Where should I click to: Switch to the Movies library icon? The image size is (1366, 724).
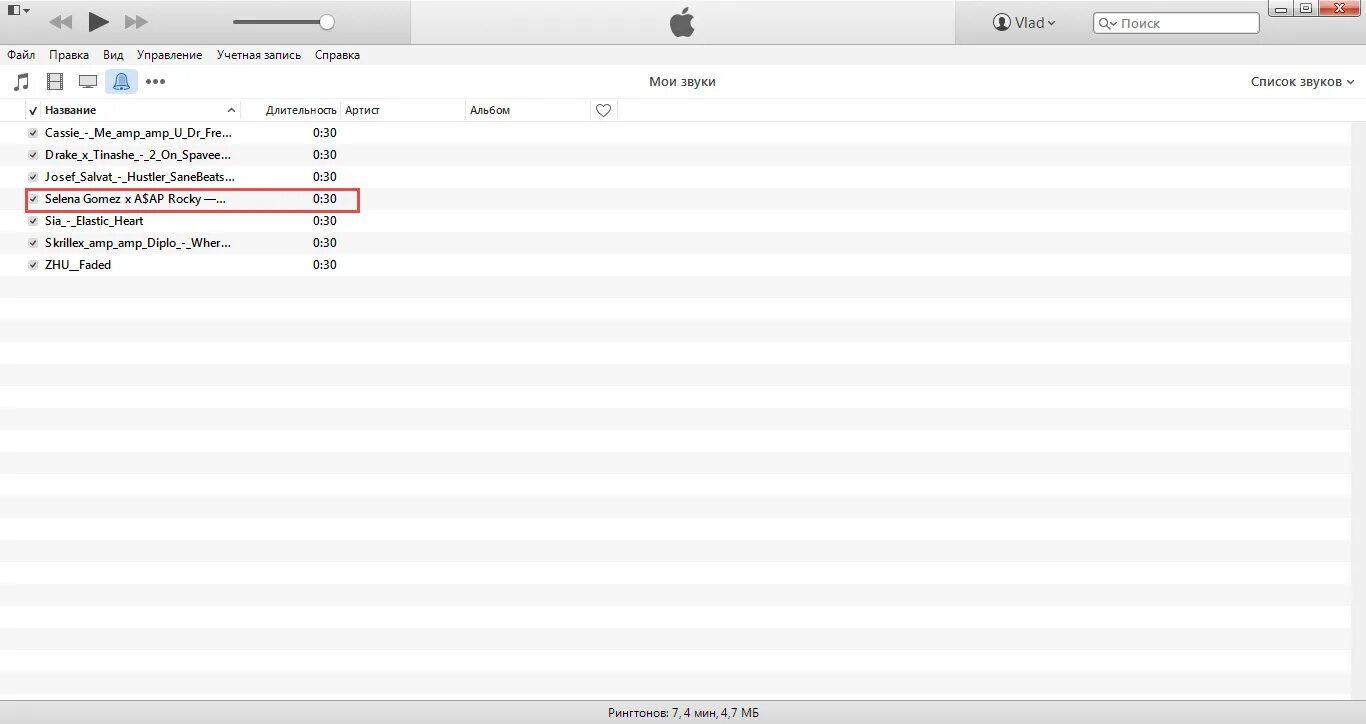coord(55,82)
